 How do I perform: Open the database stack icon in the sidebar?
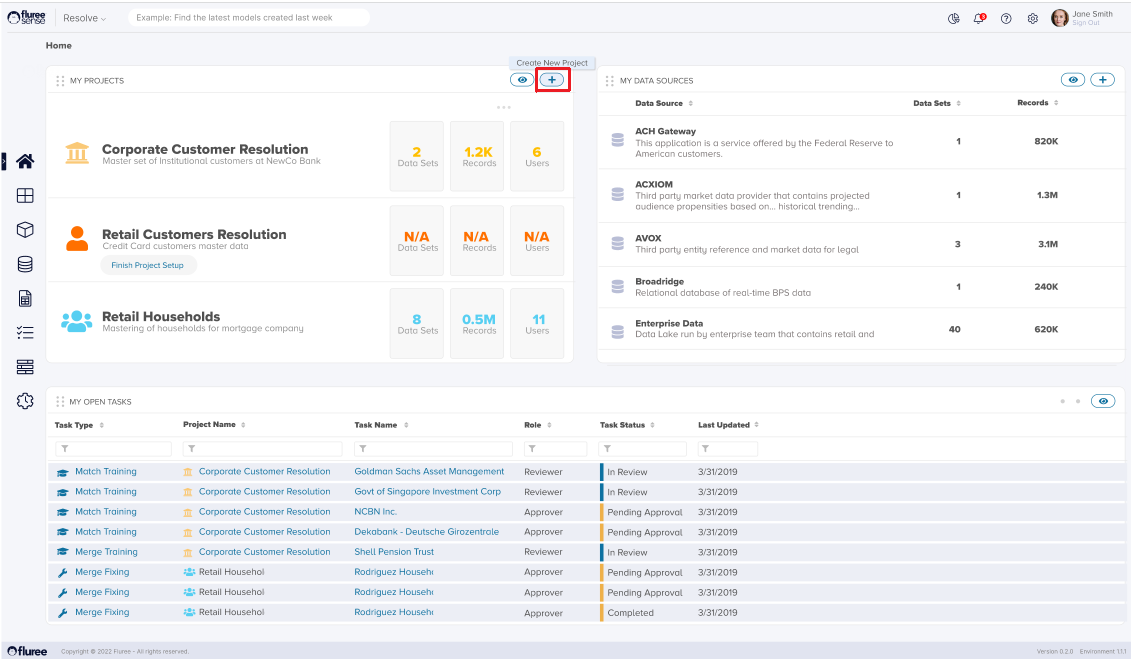coord(25,264)
